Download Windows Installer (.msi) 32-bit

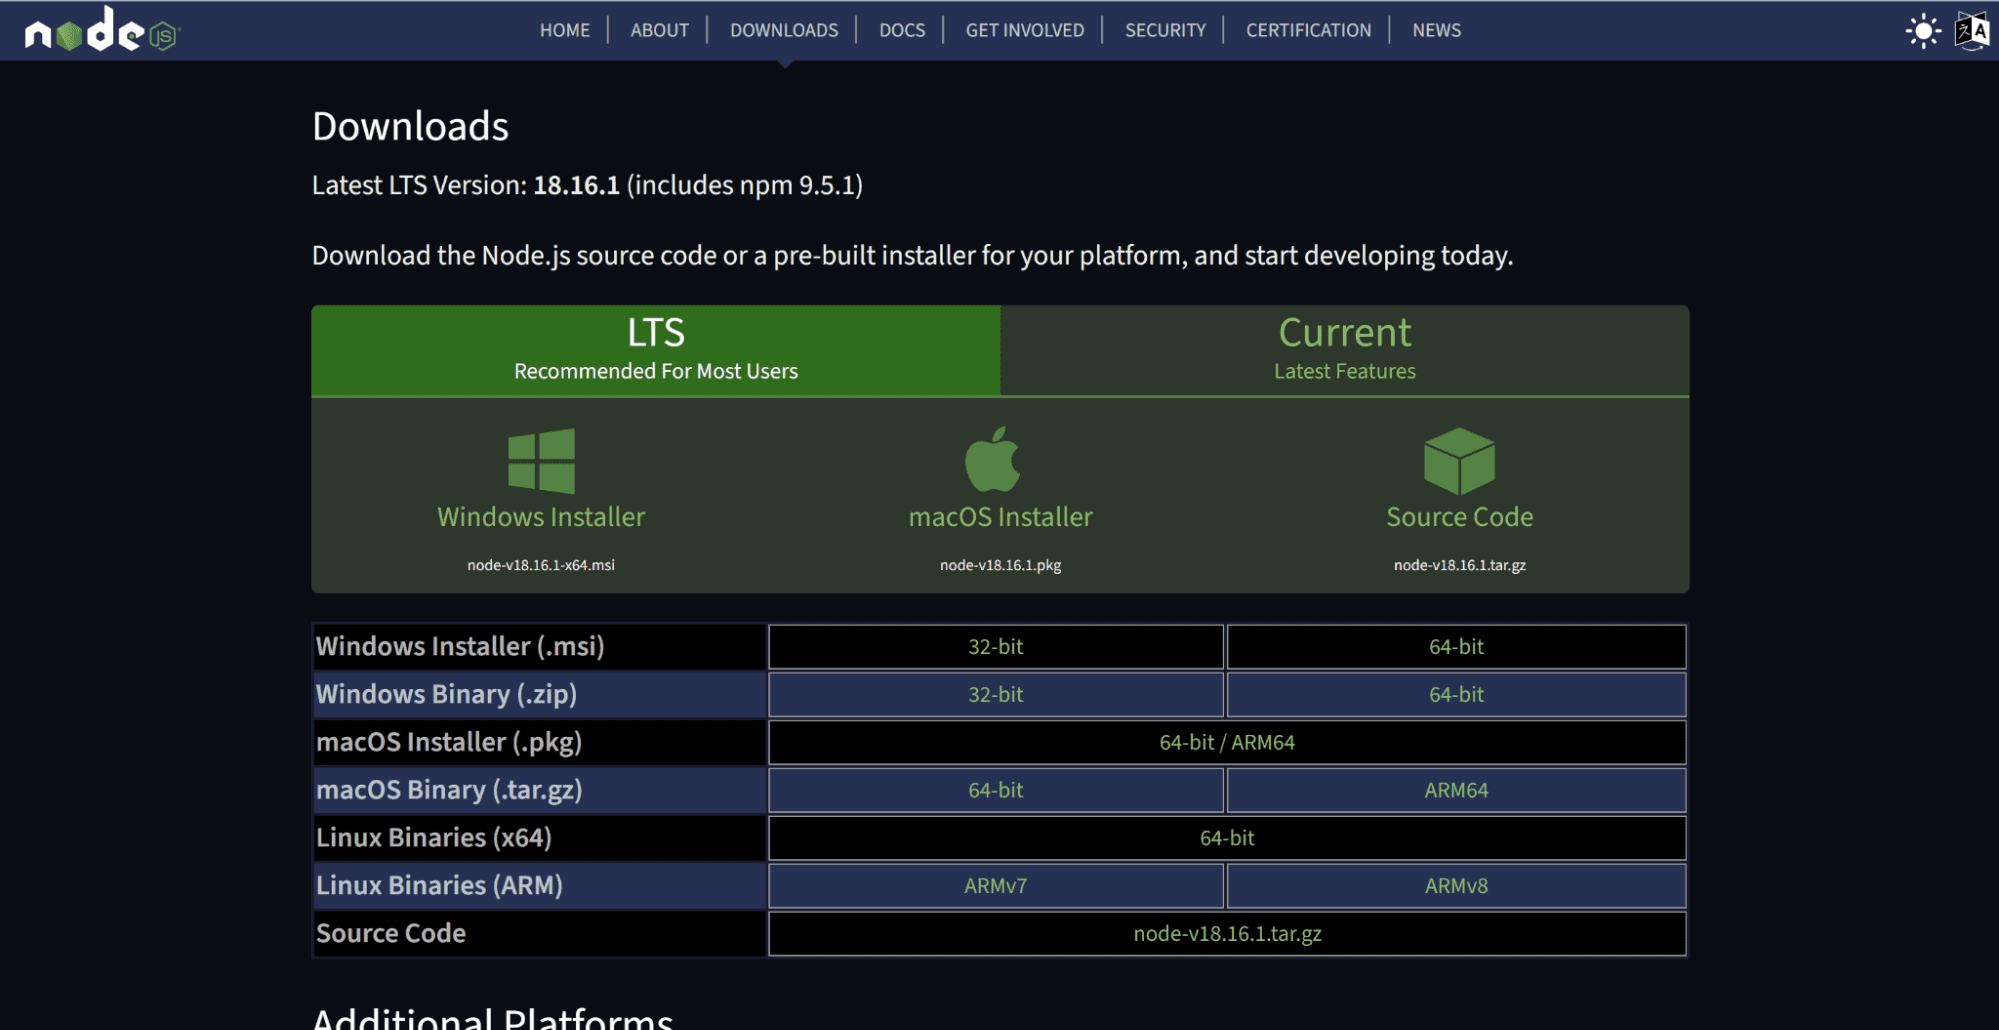tap(995, 647)
